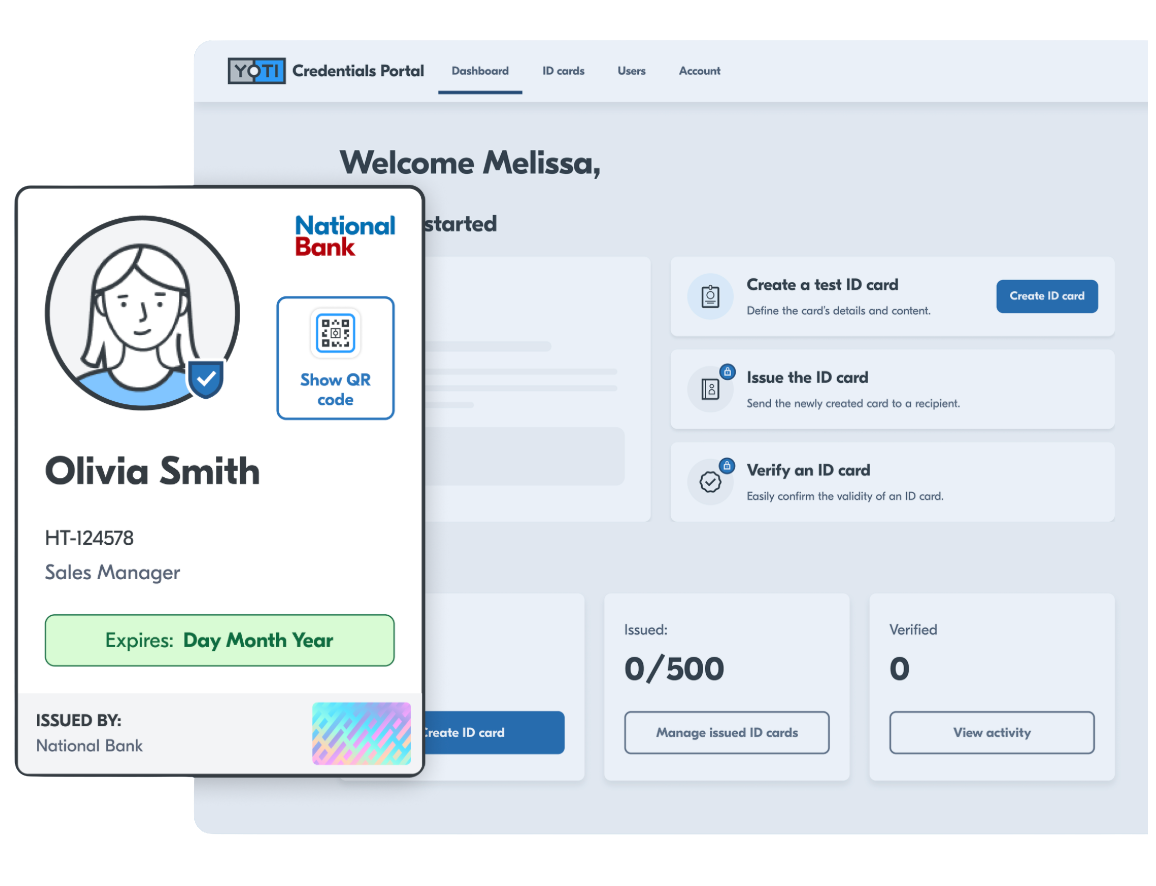
Task: Click the blue verified shield badge
Action: (x=206, y=380)
